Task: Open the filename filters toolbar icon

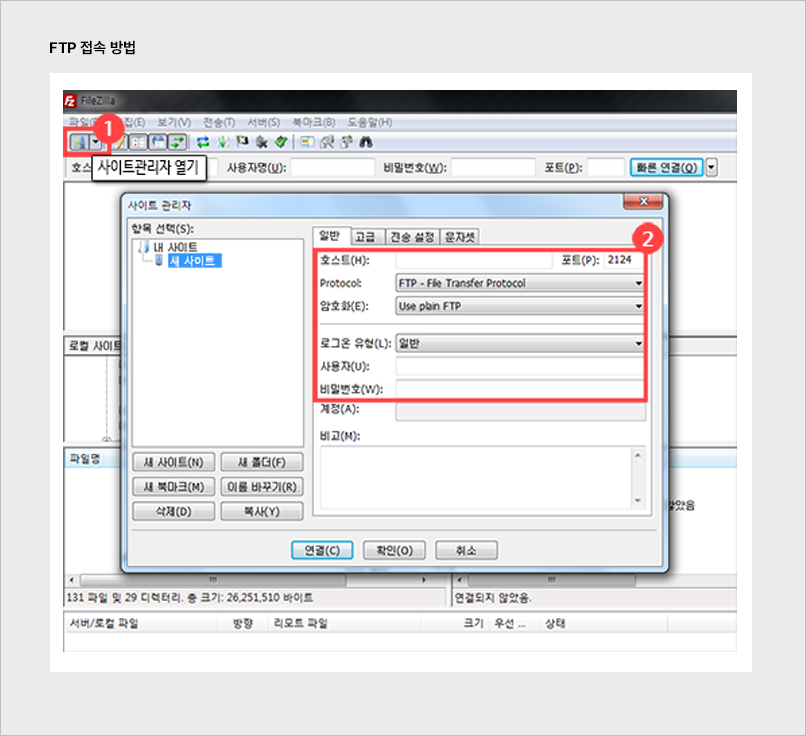Action: pos(308,142)
